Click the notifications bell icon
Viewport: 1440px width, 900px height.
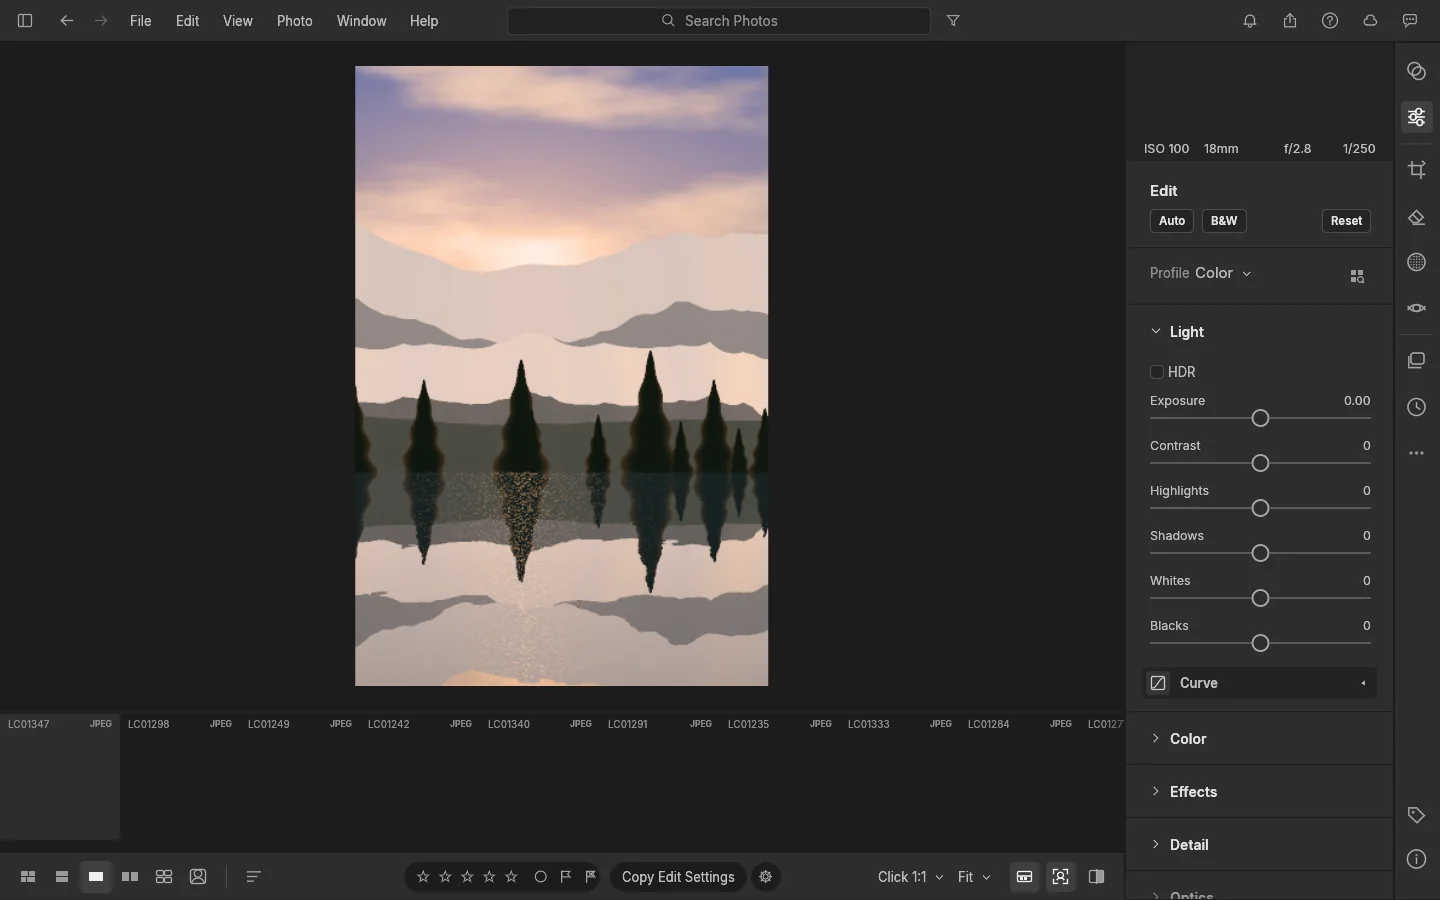pos(1250,21)
